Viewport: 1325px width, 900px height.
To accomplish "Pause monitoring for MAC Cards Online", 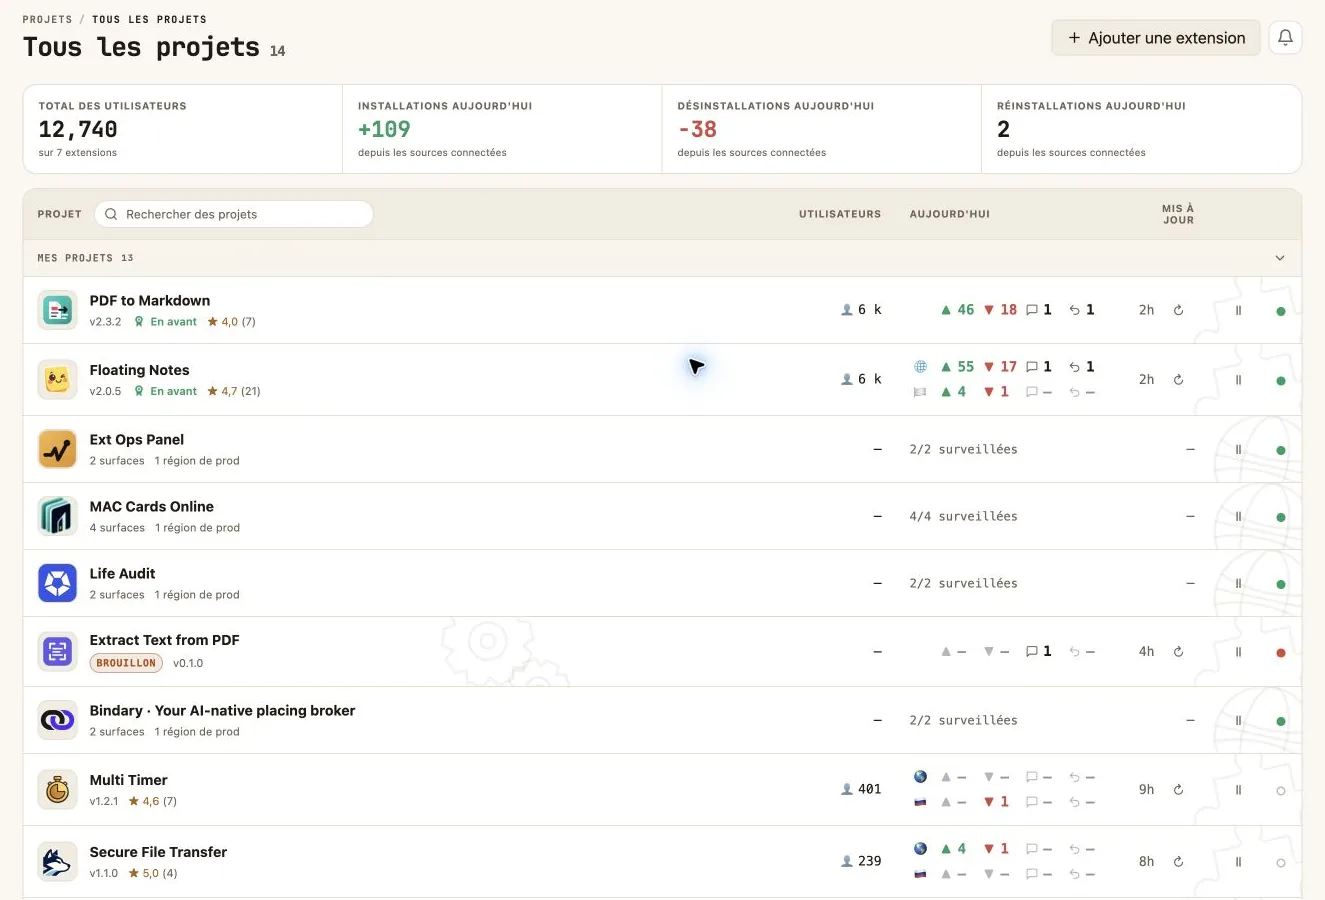I will (1238, 516).
